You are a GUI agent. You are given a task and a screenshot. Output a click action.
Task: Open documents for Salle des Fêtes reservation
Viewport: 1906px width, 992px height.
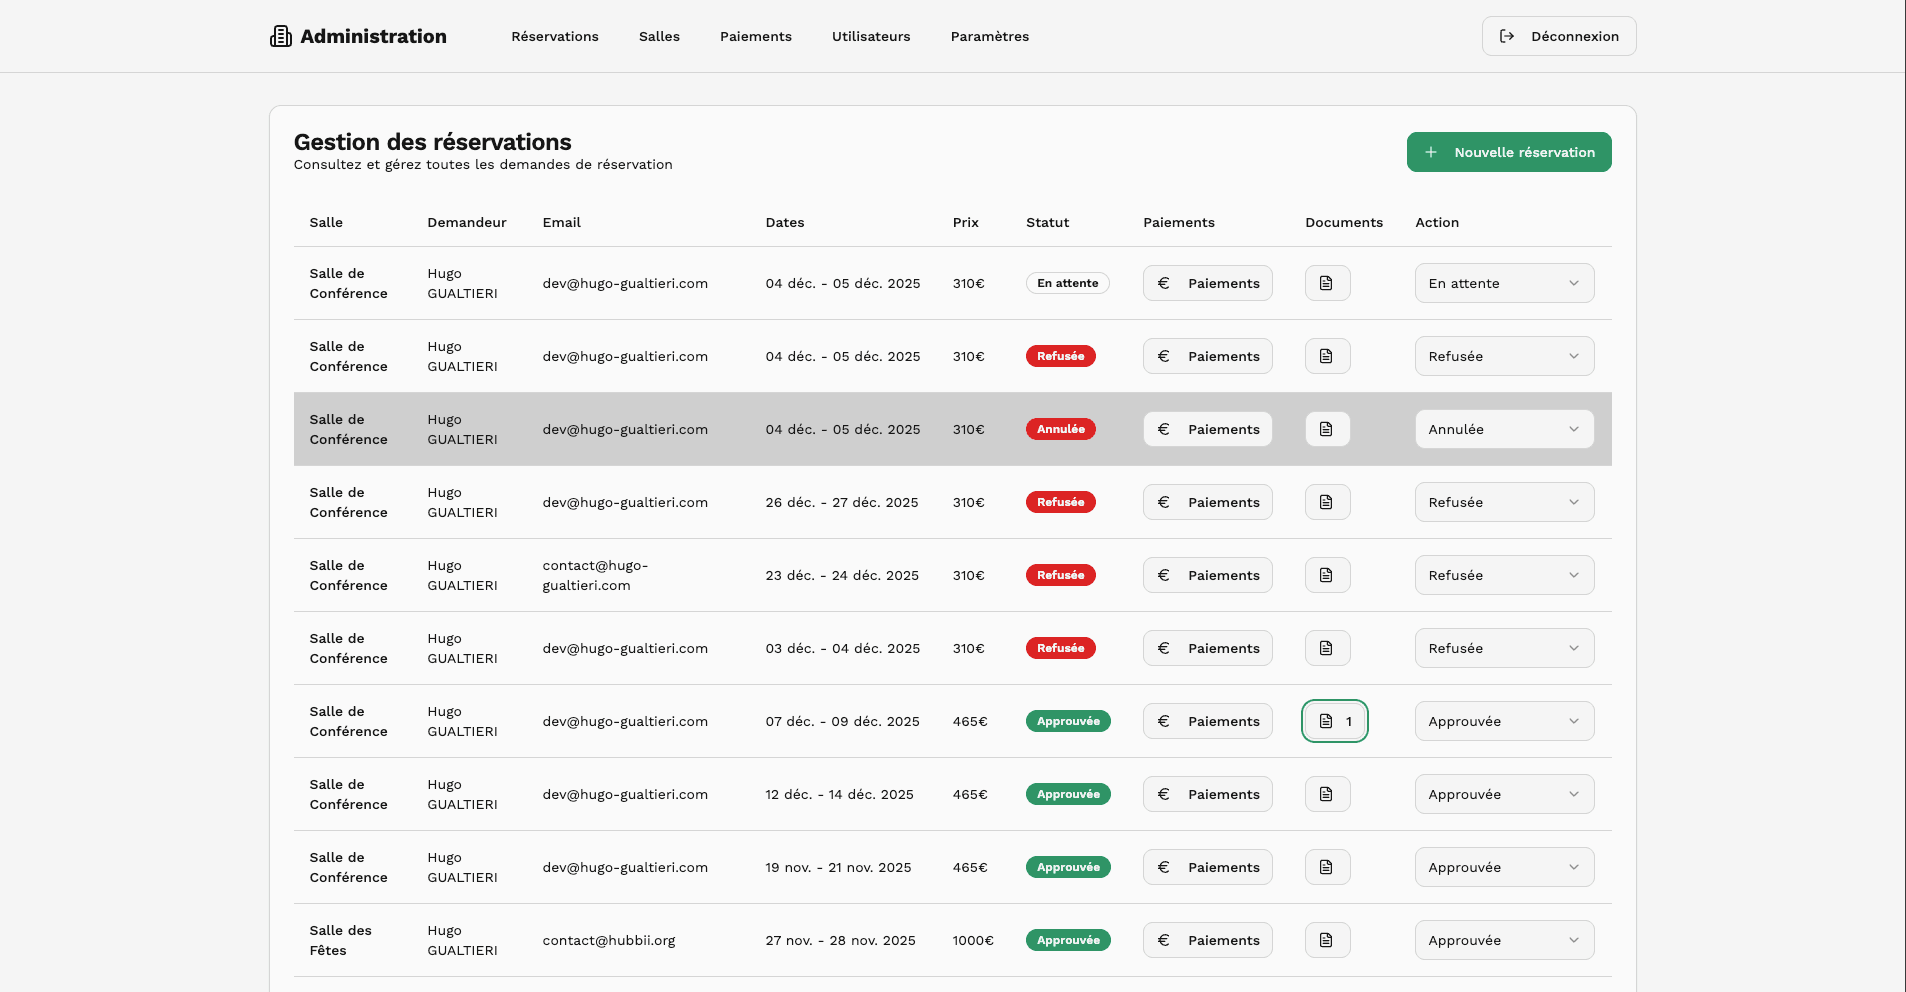click(1327, 940)
